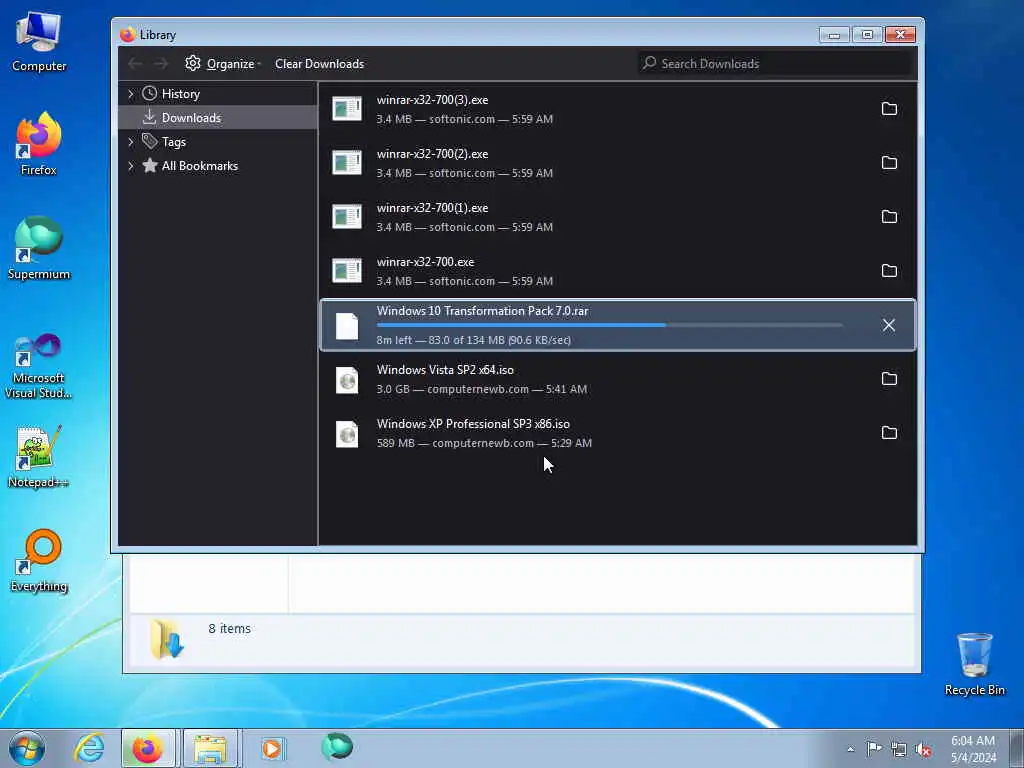Image resolution: width=1024 pixels, height=768 pixels.
Task: Open the Everything desktop shortcut
Action: [x=39, y=560]
